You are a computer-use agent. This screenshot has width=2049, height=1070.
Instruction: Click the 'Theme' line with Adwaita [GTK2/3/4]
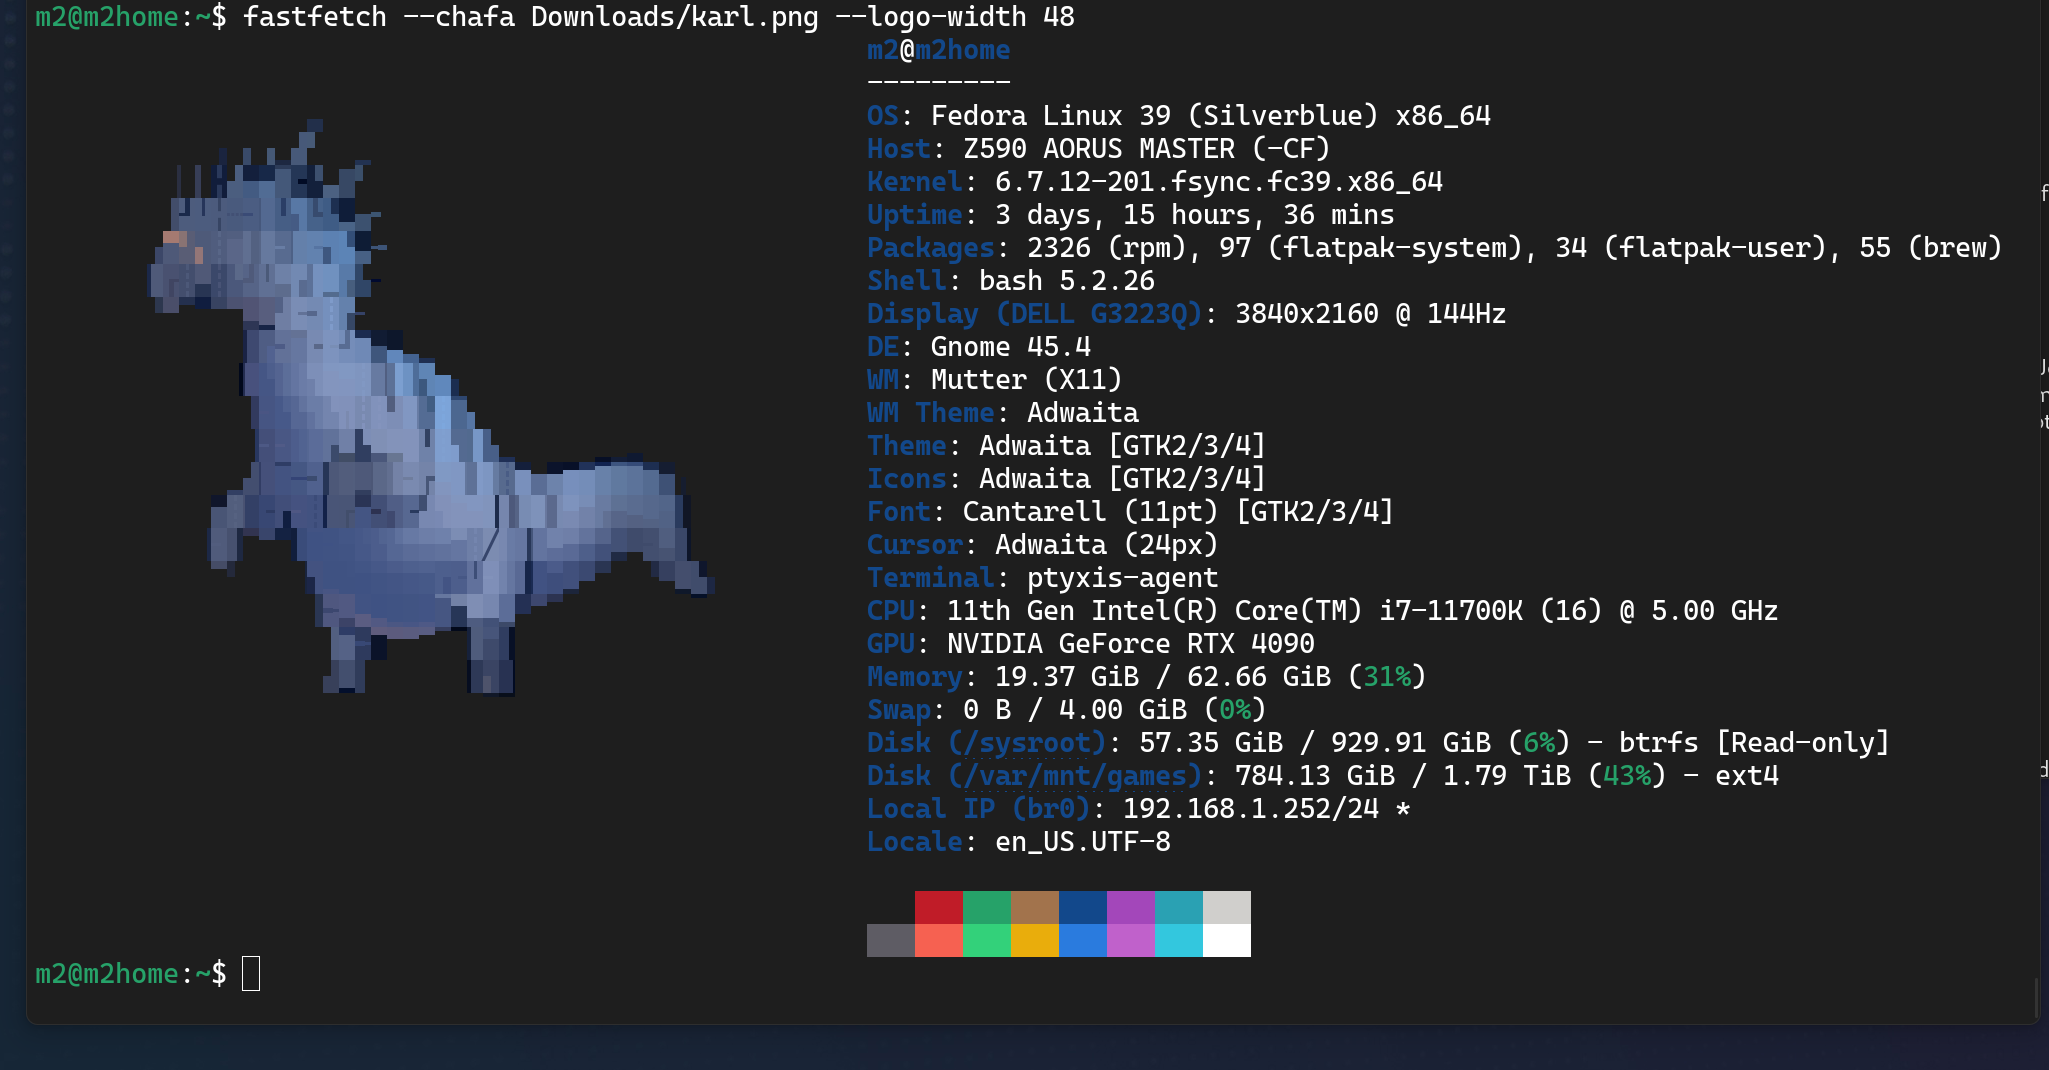coord(1067,446)
